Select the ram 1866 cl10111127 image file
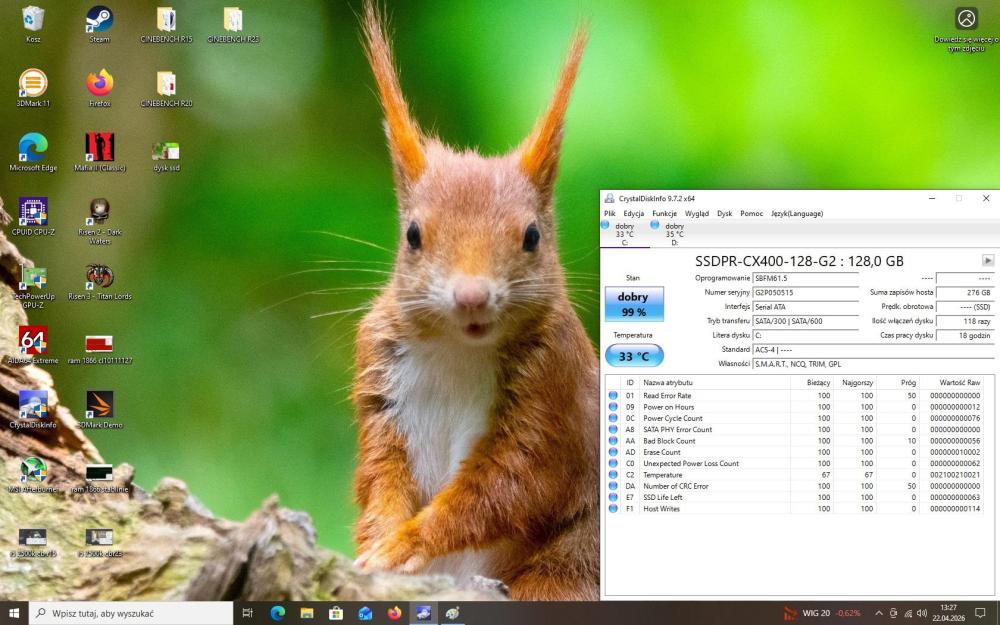This screenshot has width=1000, height=625. (99, 349)
